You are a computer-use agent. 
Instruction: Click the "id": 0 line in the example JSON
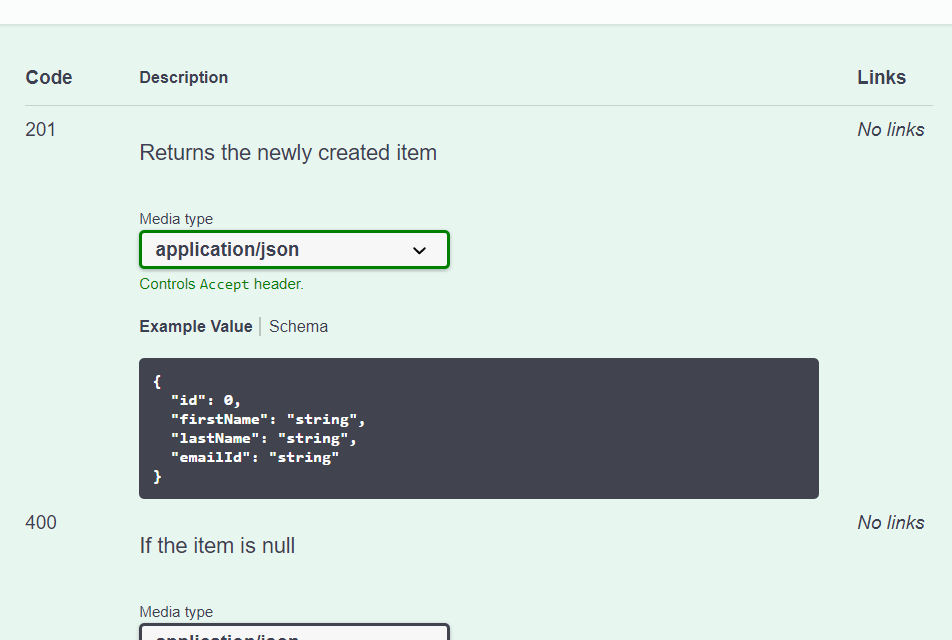click(205, 400)
